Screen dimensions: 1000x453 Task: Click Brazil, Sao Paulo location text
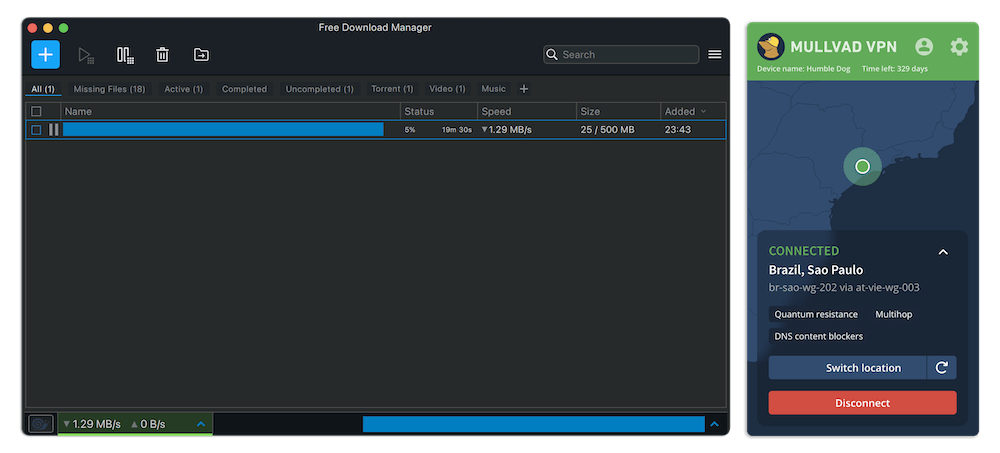(x=816, y=270)
